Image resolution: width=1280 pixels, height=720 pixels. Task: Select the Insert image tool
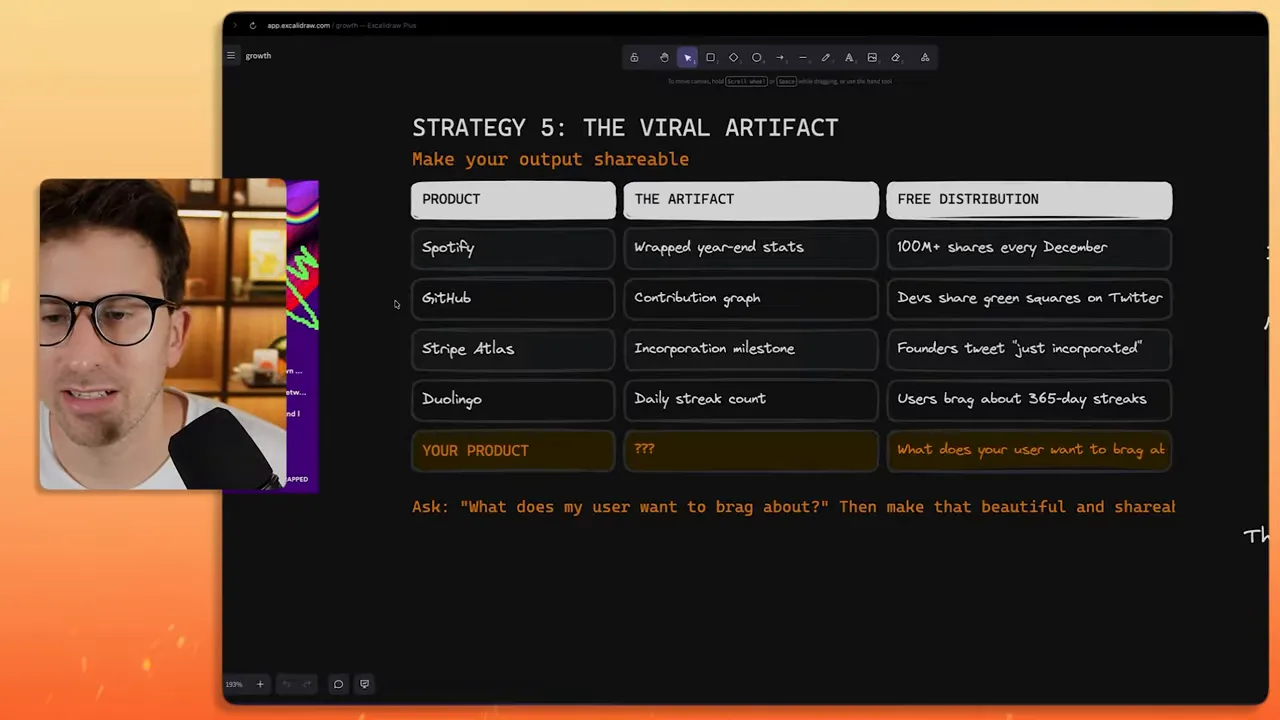click(872, 58)
